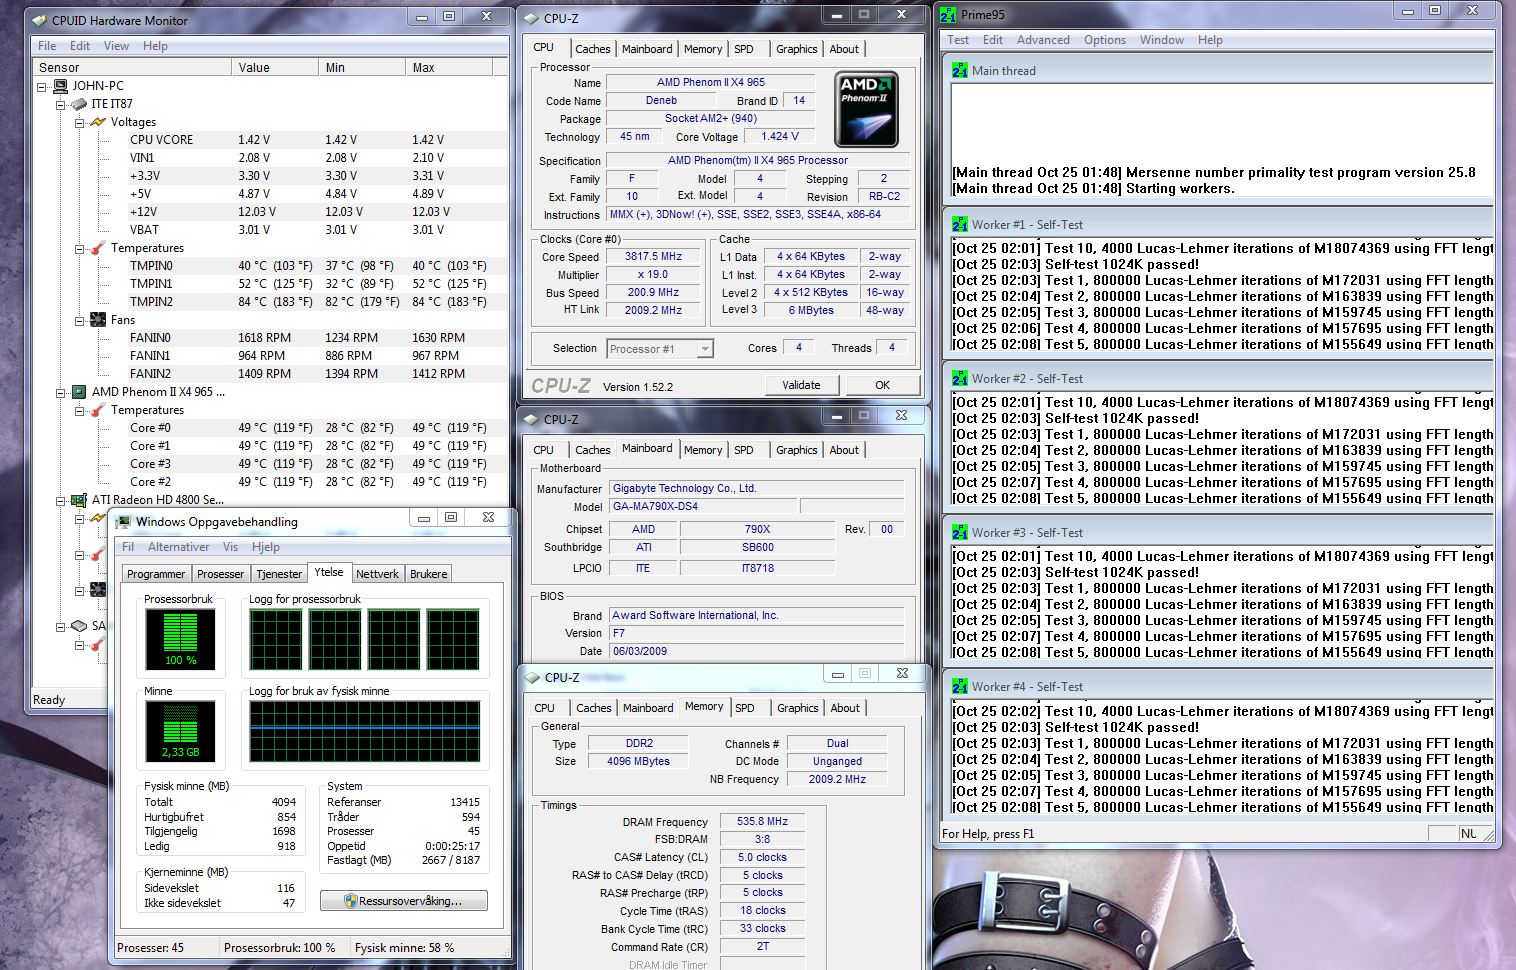Open the Advanced menu in Prime95

pyautogui.click(x=1043, y=40)
